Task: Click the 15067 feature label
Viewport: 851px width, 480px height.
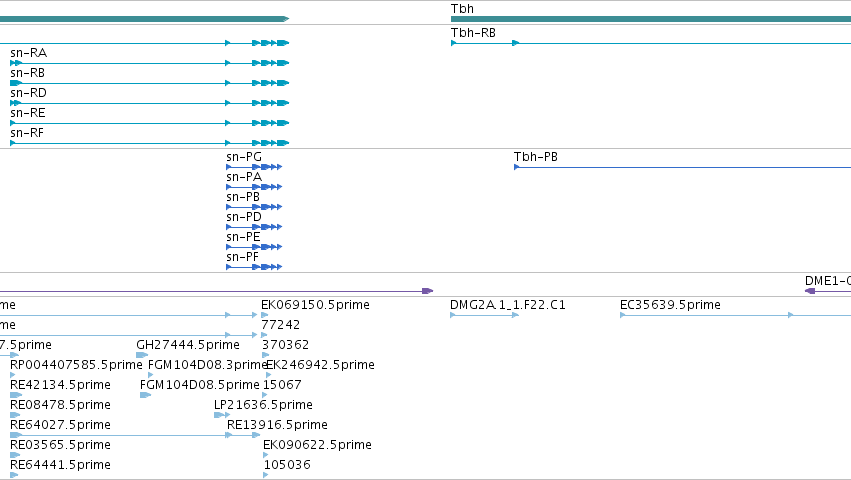Action: 282,385
